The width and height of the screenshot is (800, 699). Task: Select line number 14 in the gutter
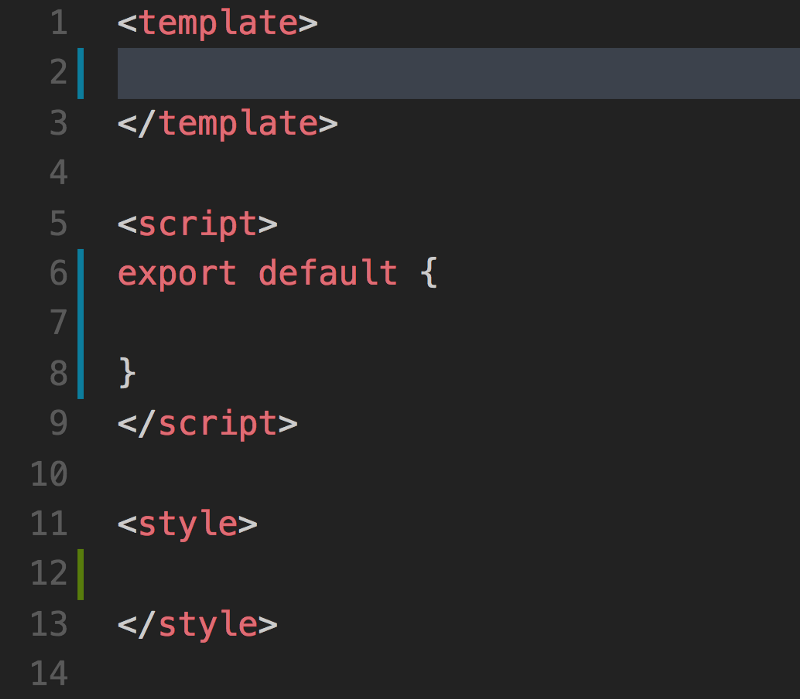tap(48, 673)
